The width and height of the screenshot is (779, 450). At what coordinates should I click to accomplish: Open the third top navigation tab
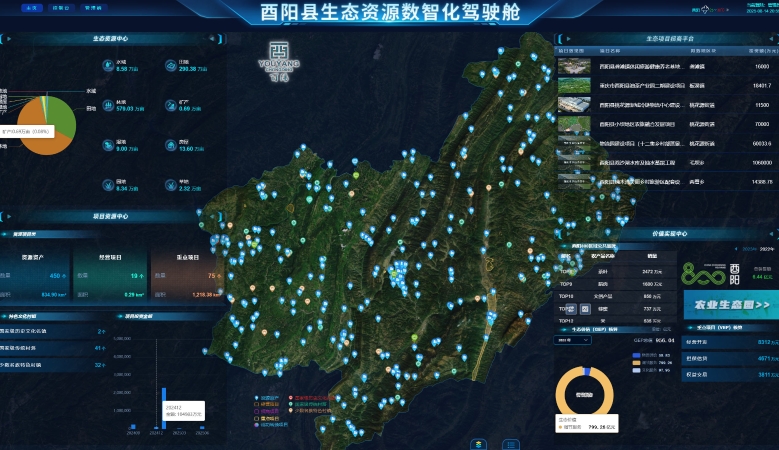click(93, 7)
